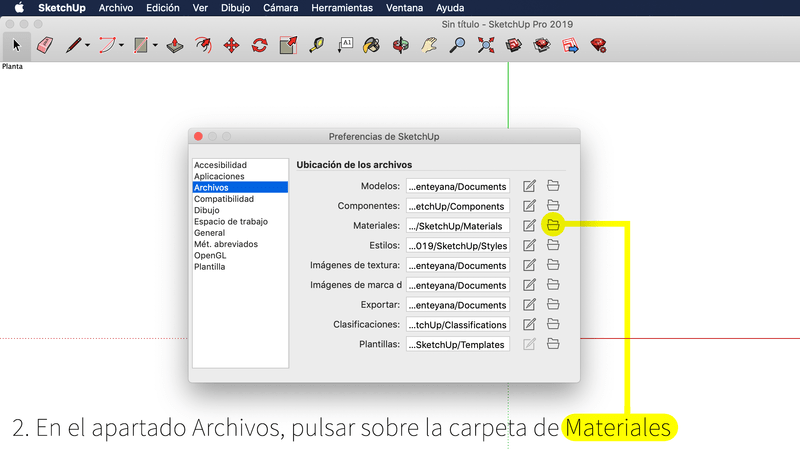The height and width of the screenshot is (450, 800).
Task: Browse folder for Imágenes de marca
Action: [x=553, y=285]
